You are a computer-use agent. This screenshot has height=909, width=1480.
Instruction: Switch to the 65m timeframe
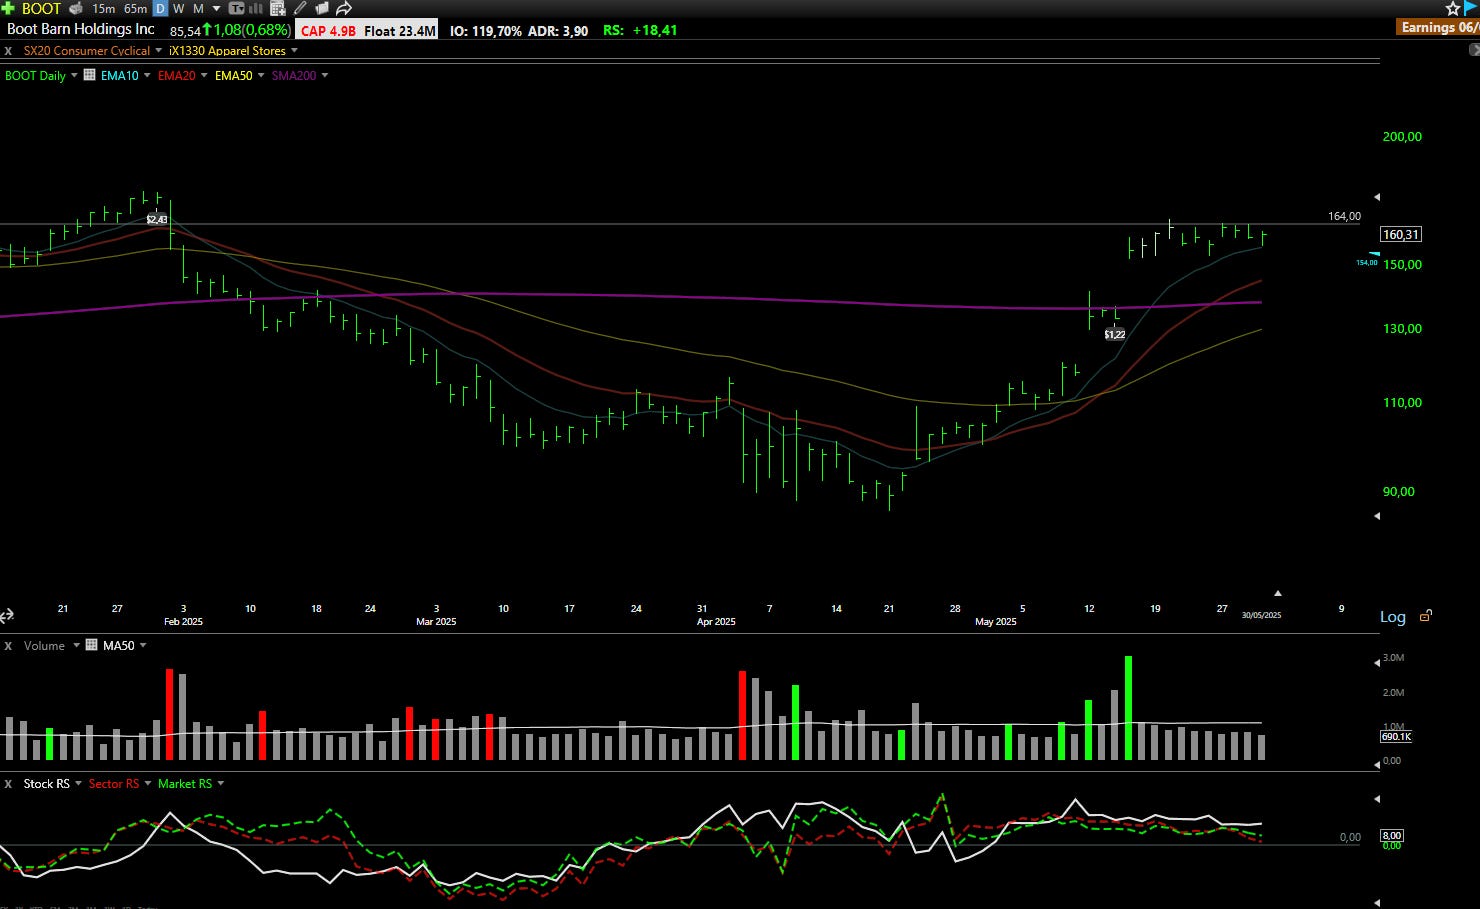pyautogui.click(x=135, y=8)
